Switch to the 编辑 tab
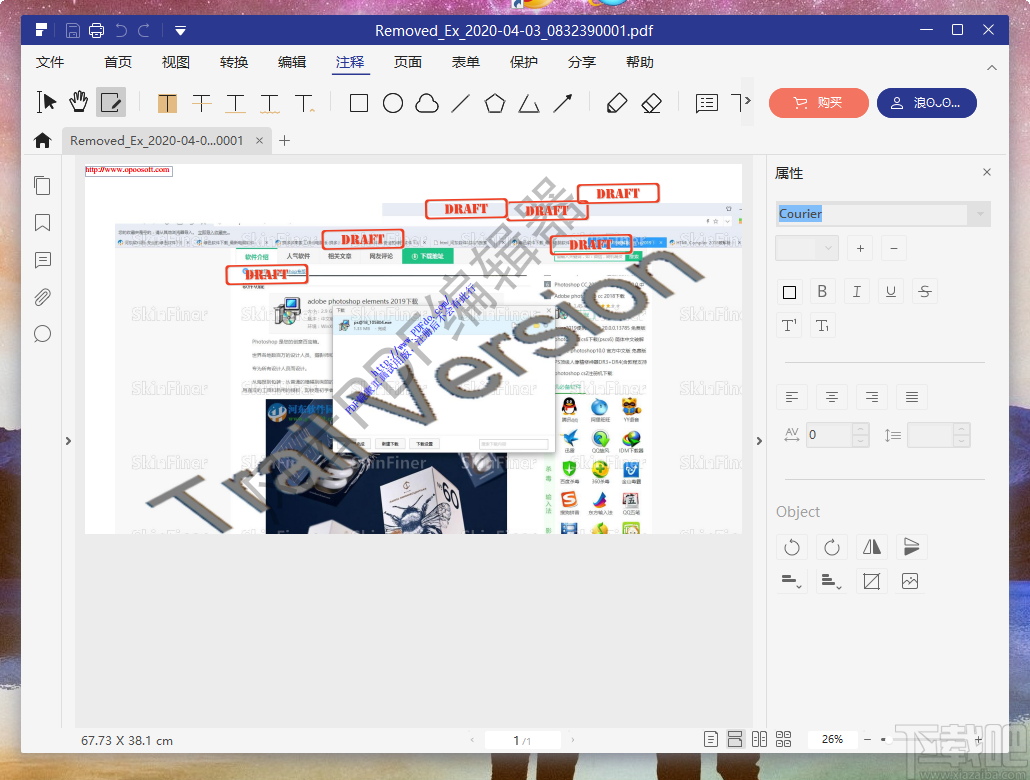 [x=292, y=62]
